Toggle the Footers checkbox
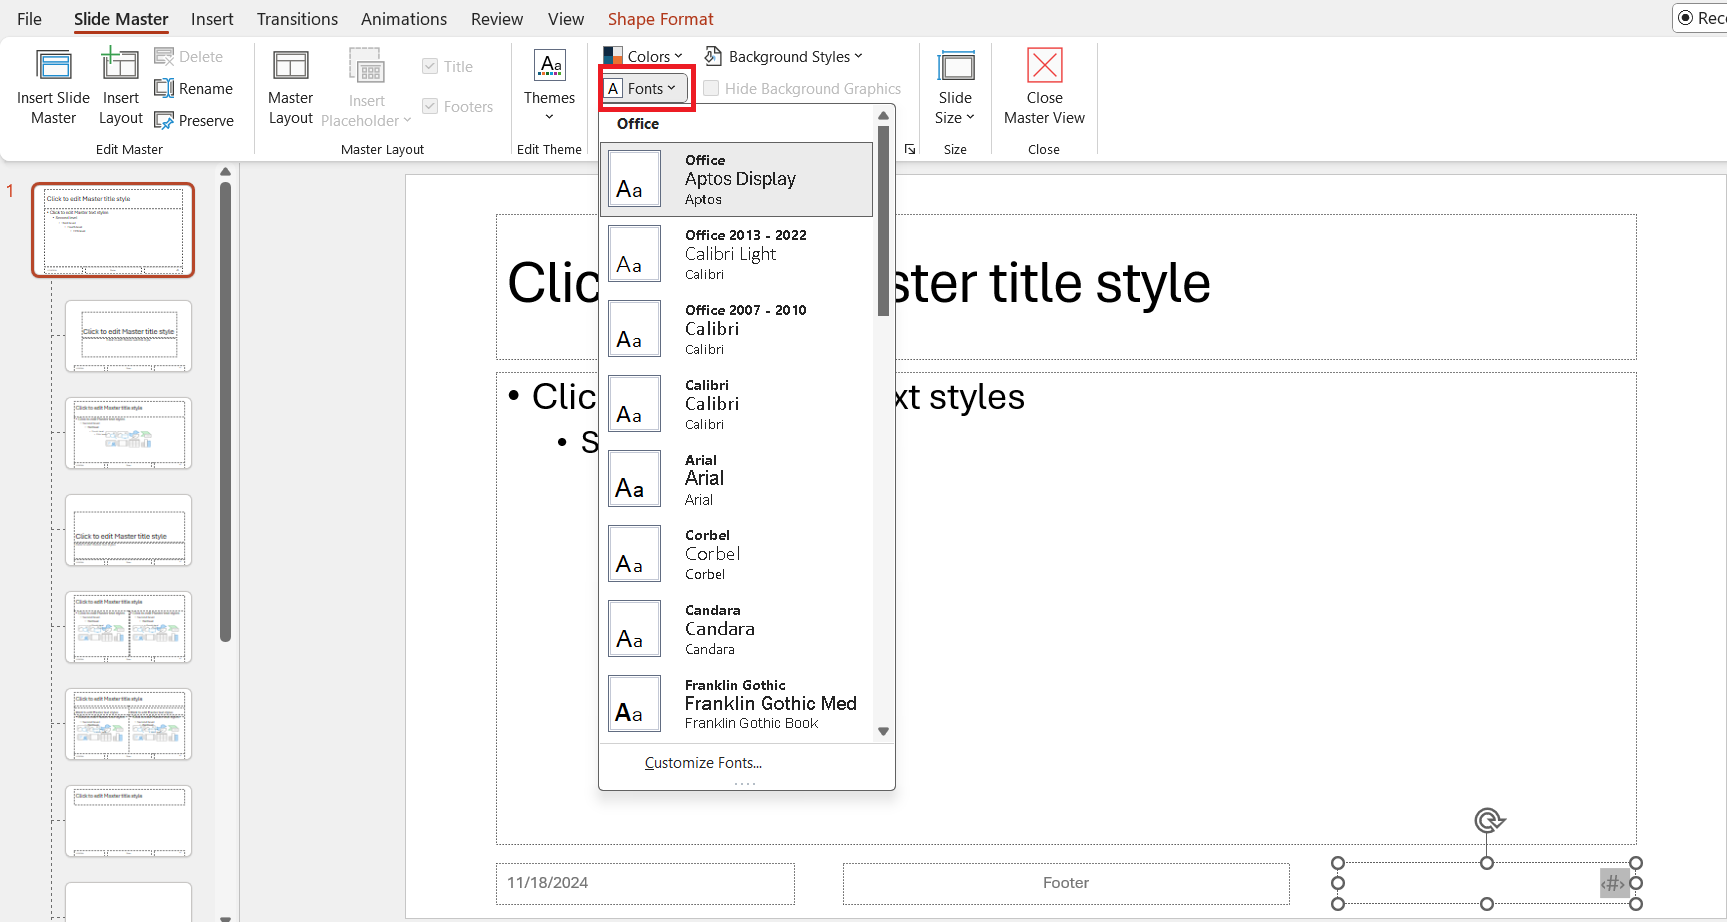Screen dimensions: 1727x922 tap(430, 106)
